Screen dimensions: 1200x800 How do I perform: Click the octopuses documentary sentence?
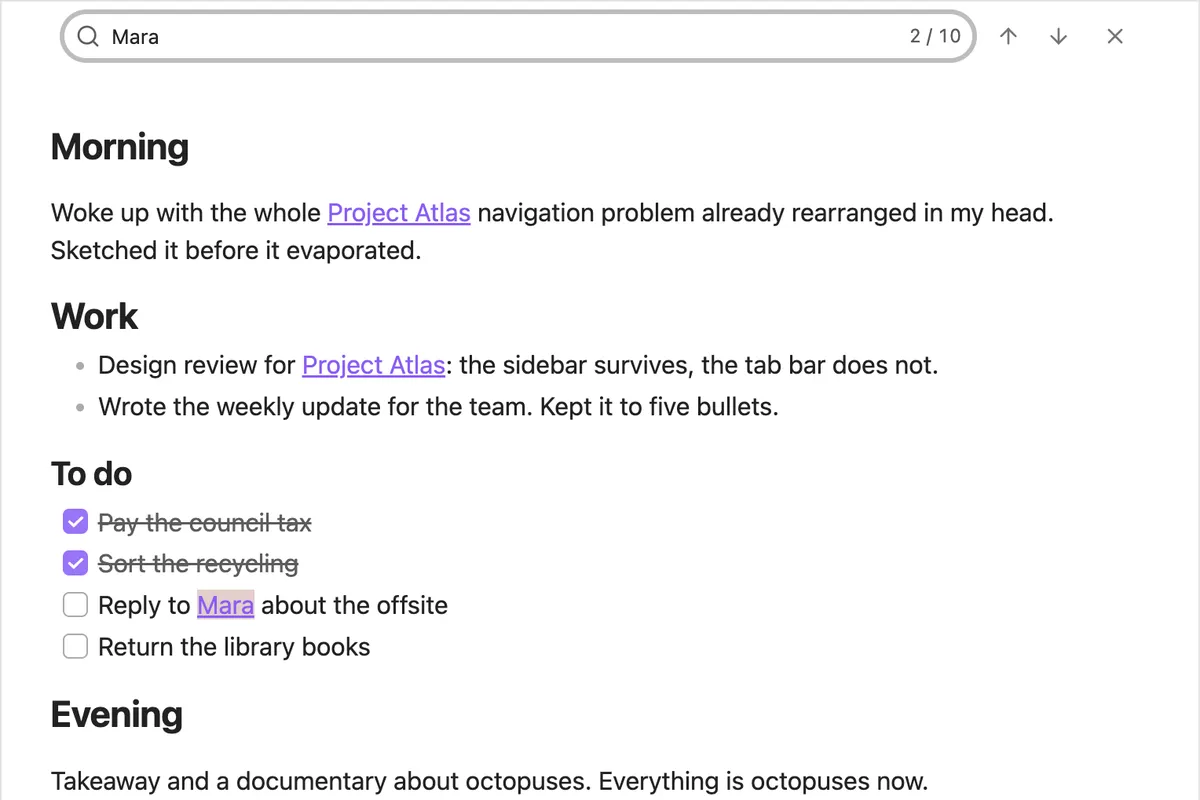coord(490,780)
